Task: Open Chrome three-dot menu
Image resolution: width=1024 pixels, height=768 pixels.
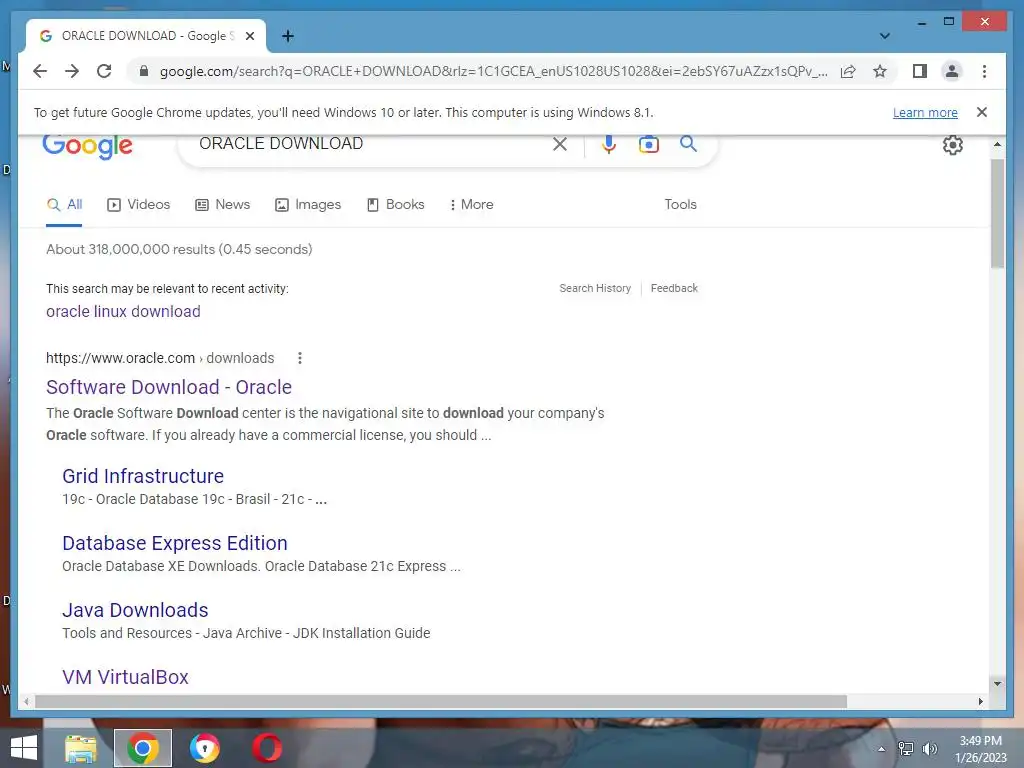Action: click(x=984, y=71)
